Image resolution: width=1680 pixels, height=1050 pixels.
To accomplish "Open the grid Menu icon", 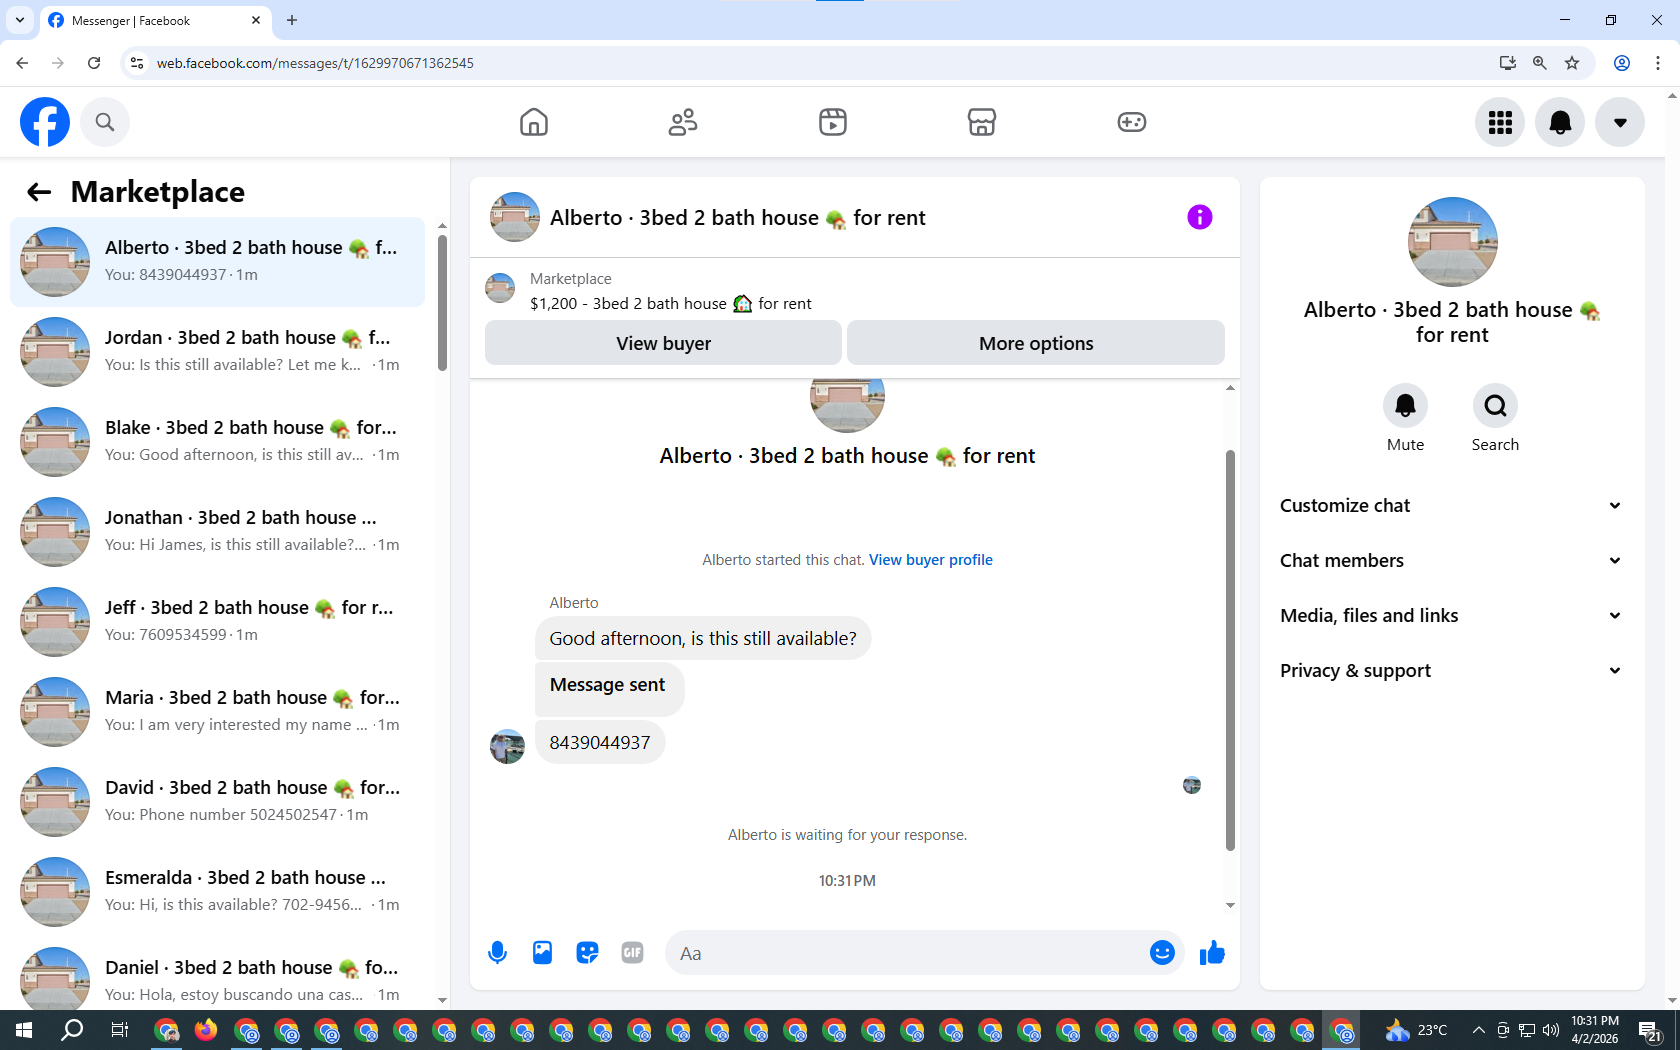I will pos(1500,122).
